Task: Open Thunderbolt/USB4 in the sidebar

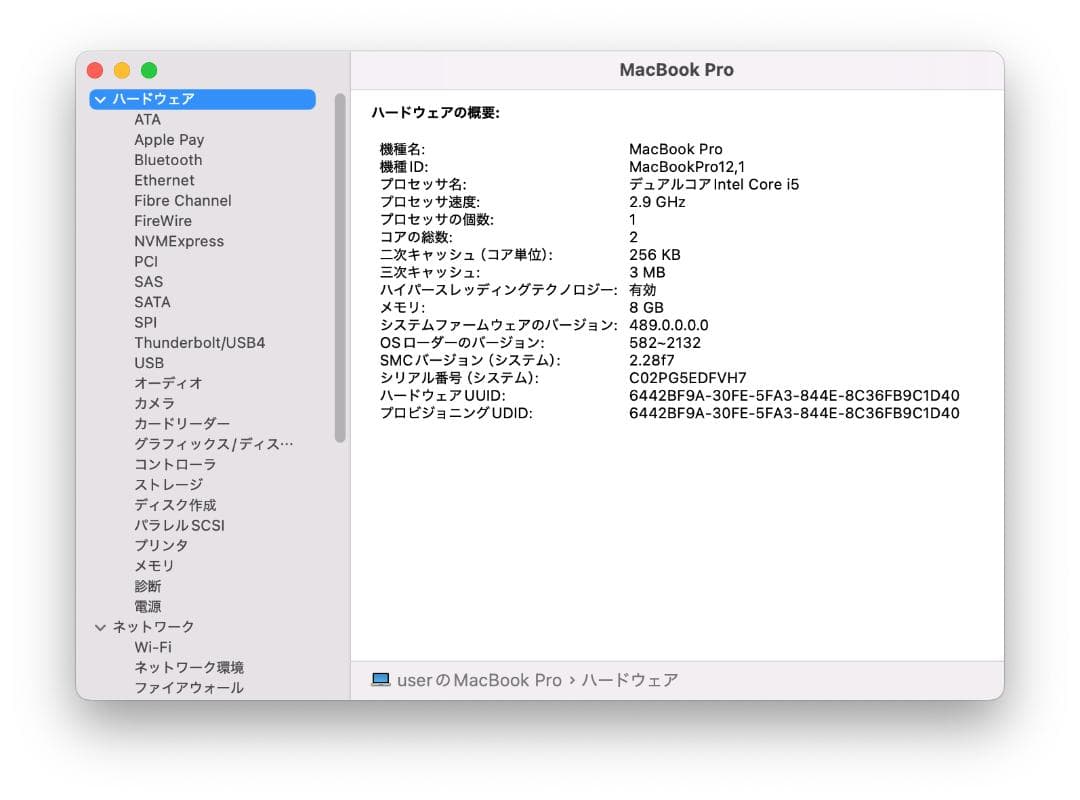Action: pyautogui.click(x=200, y=343)
